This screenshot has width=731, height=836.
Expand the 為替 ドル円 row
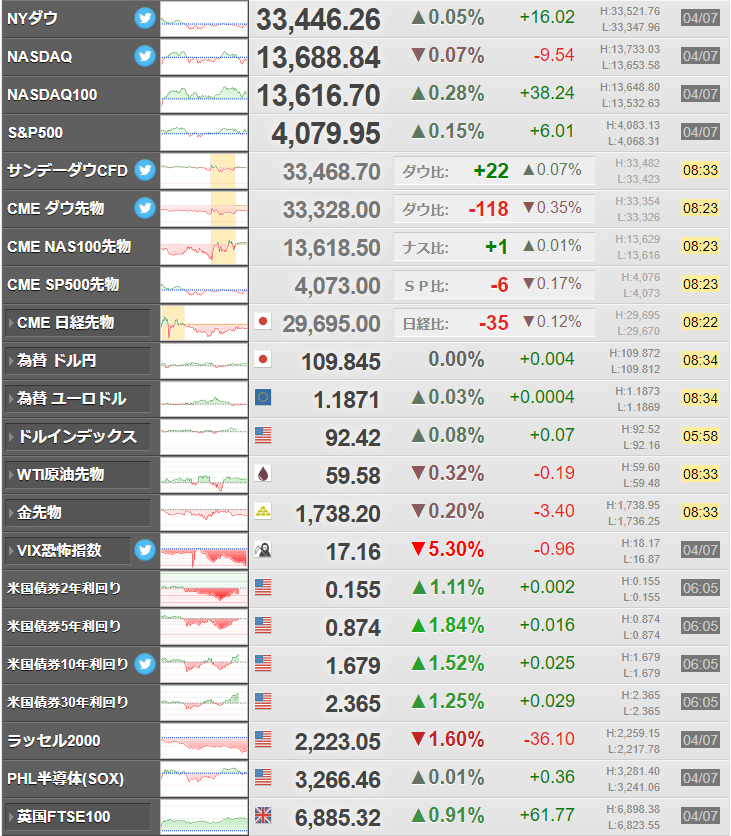point(77,361)
